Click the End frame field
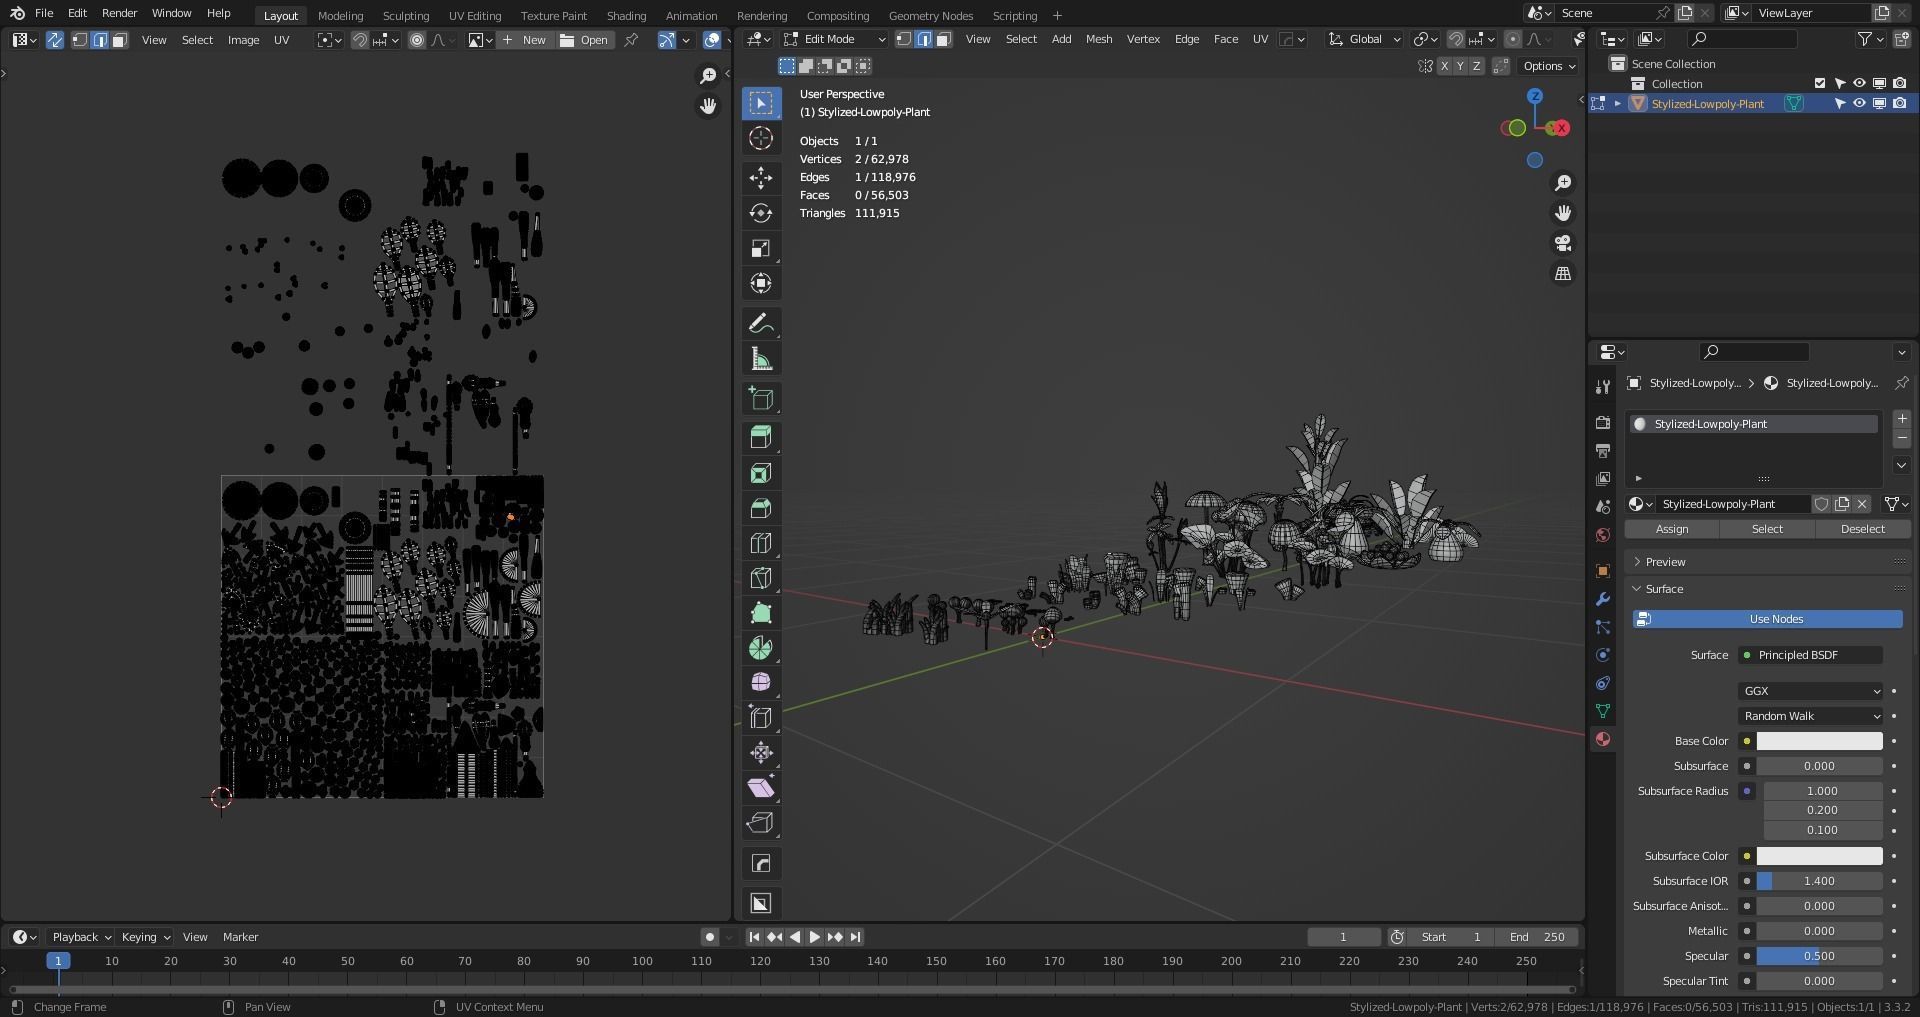1920x1017 pixels. click(1538, 937)
